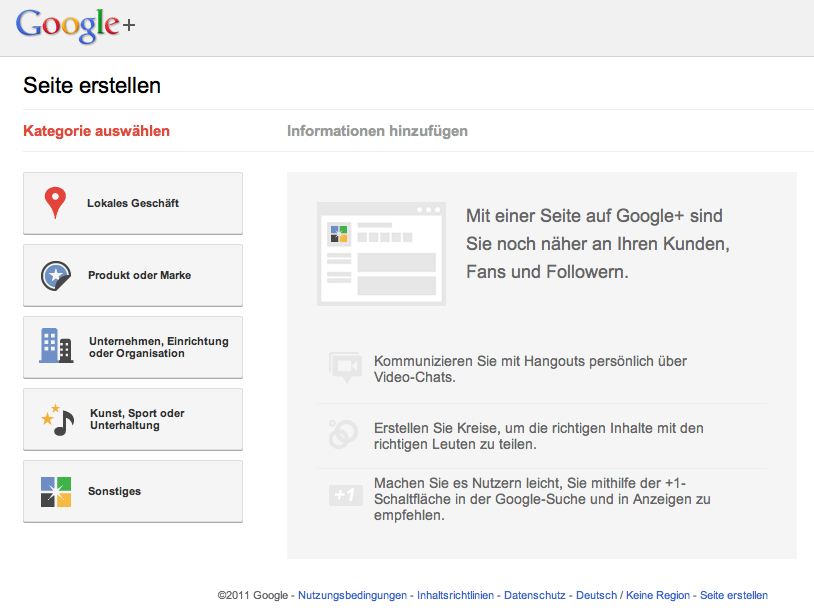
Task: Open the Inhaltsrichtlinien link
Action: tap(455, 595)
